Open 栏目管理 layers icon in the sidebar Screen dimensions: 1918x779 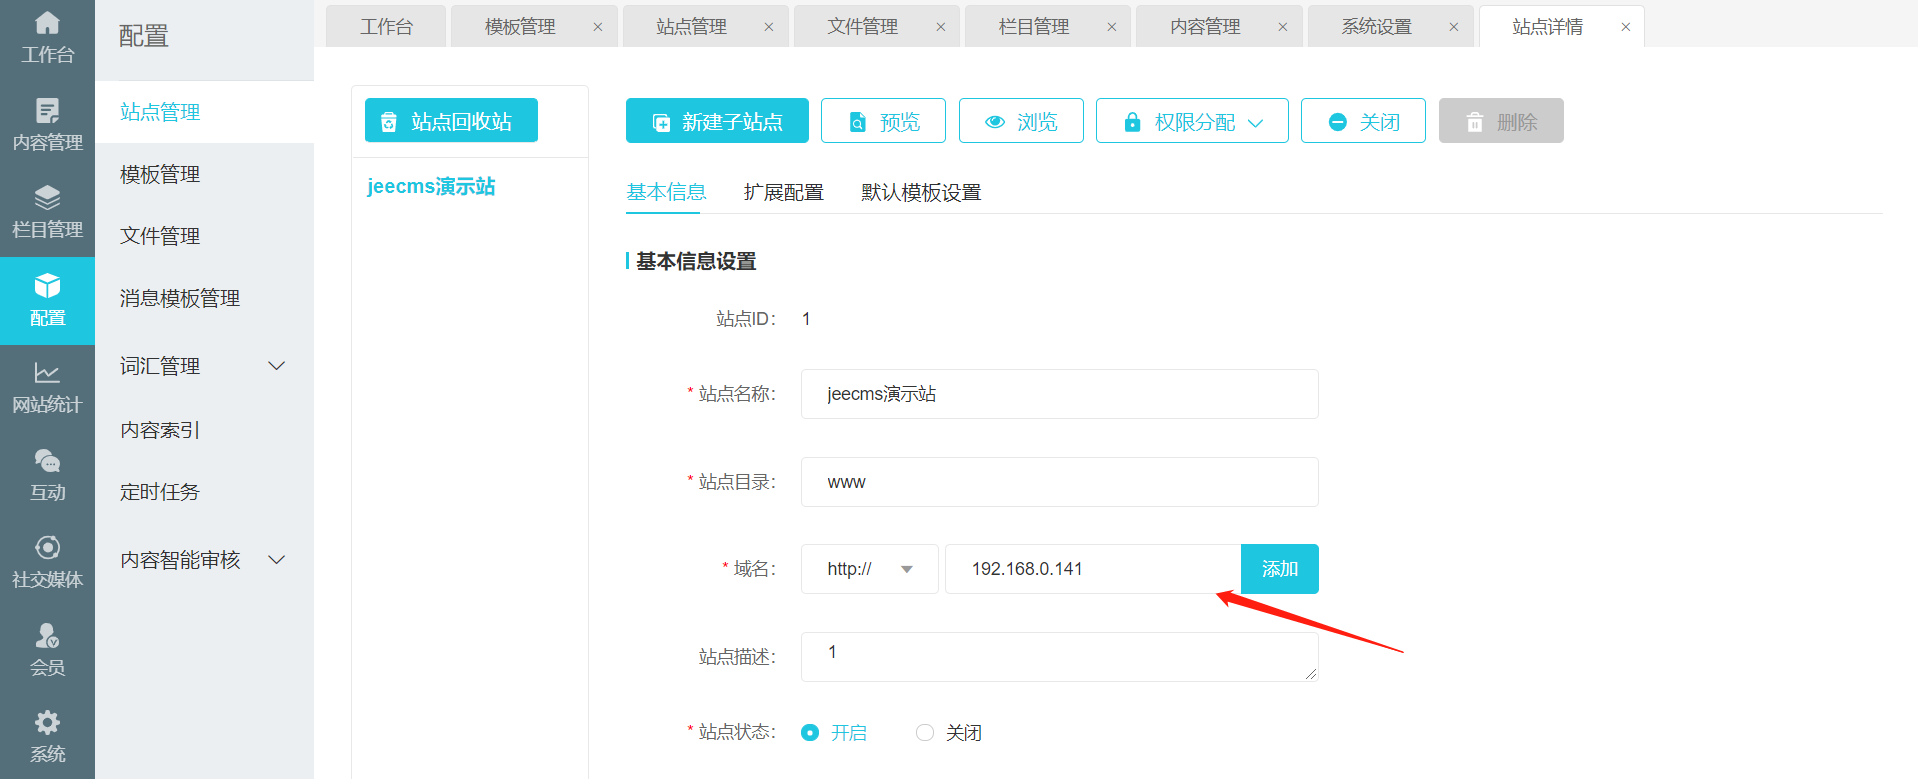click(47, 197)
